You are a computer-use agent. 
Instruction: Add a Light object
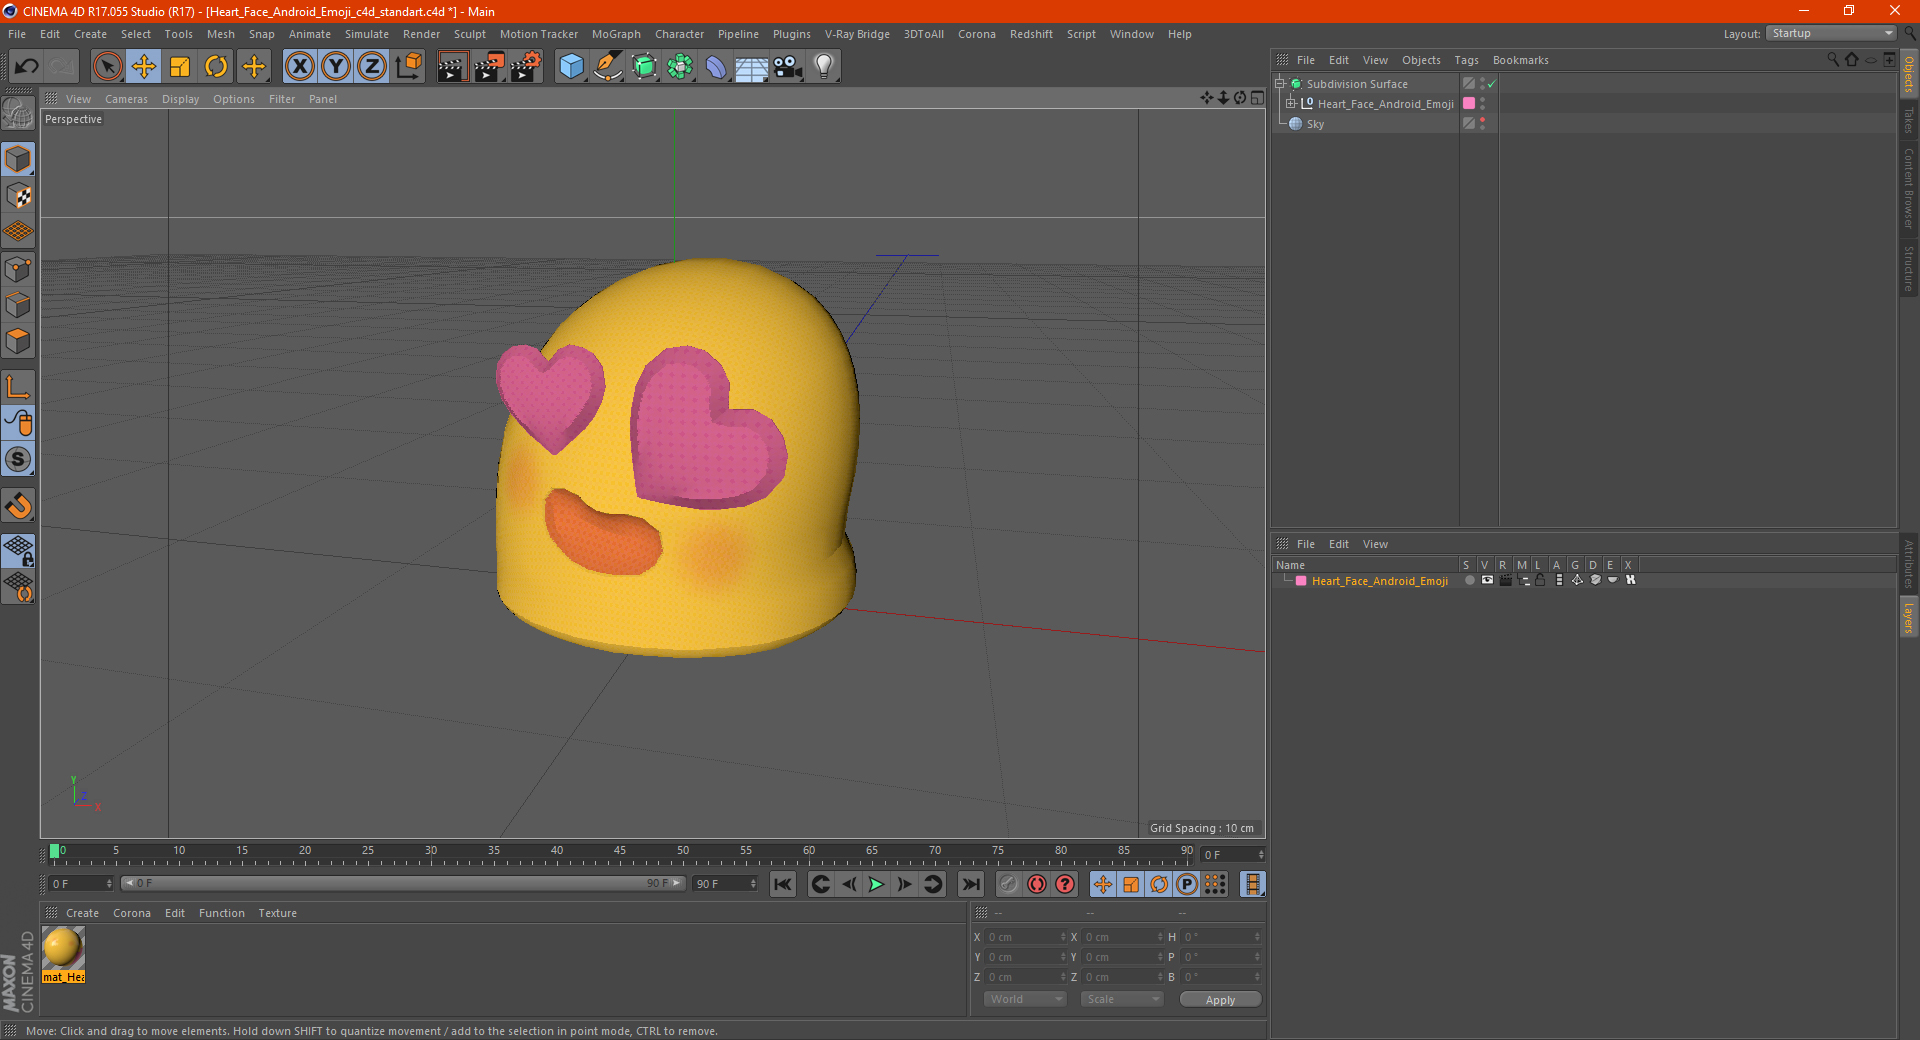pyautogui.click(x=824, y=67)
